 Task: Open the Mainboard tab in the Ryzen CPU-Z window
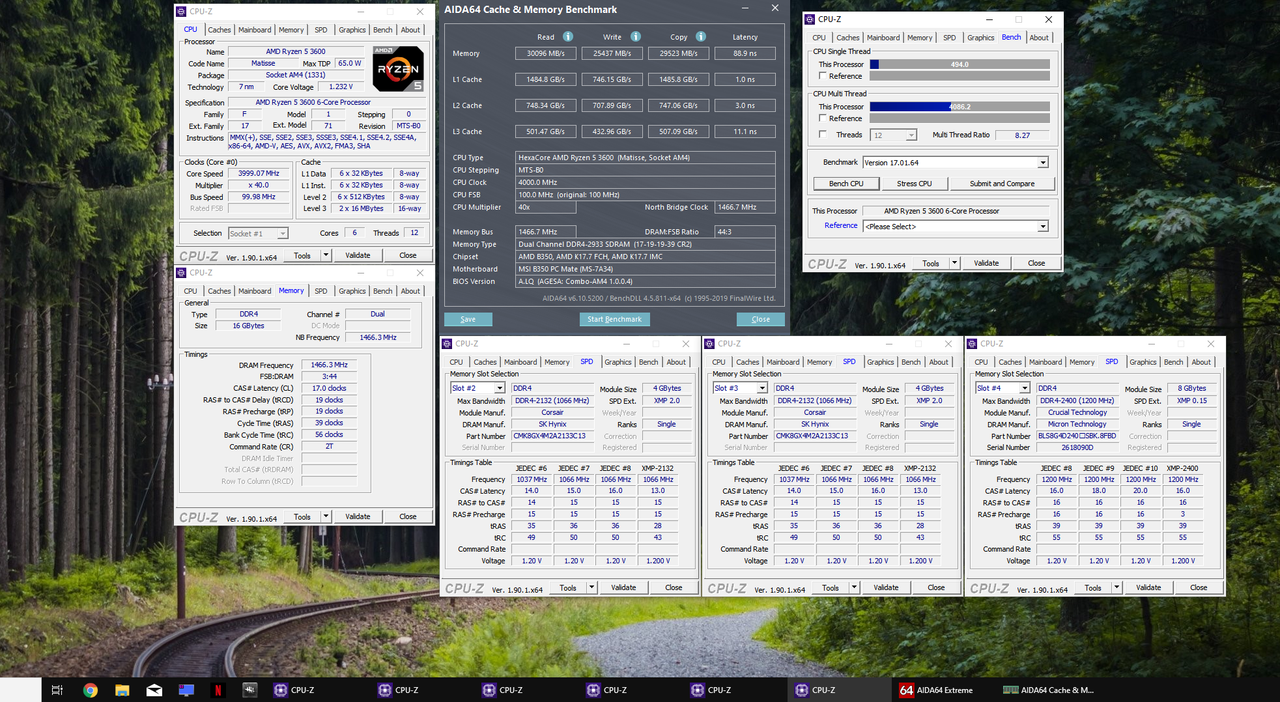click(254, 30)
